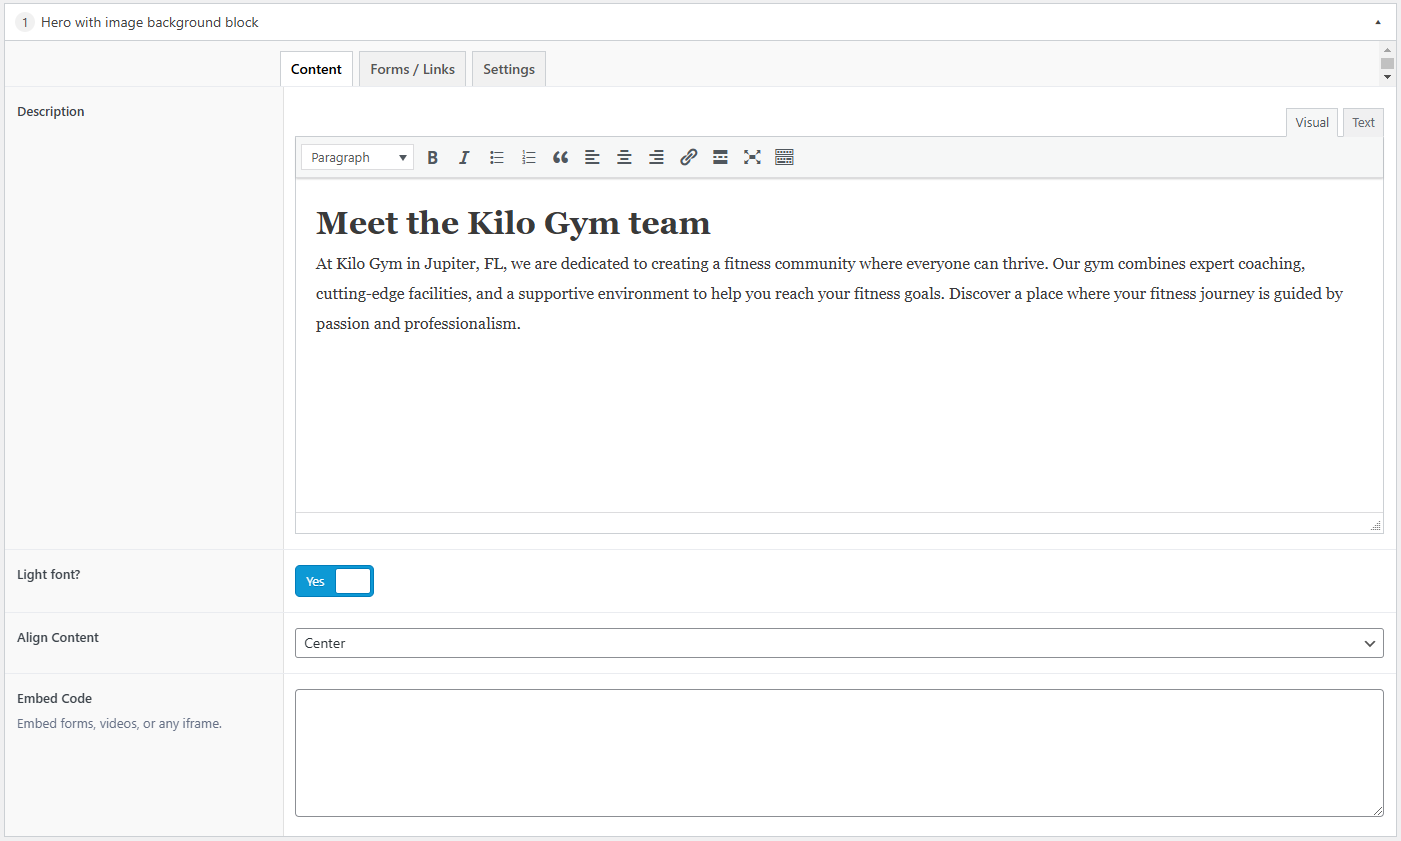
Task: Insert Read More tag
Action: [x=720, y=157]
